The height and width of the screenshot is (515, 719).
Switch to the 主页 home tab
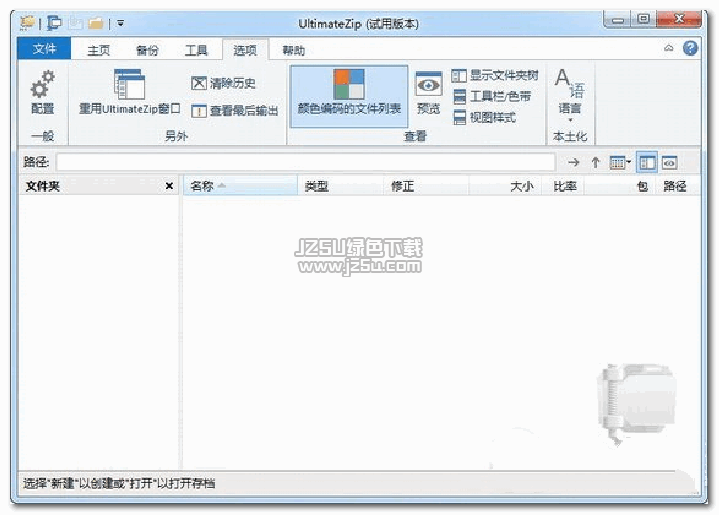coord(99,50)
